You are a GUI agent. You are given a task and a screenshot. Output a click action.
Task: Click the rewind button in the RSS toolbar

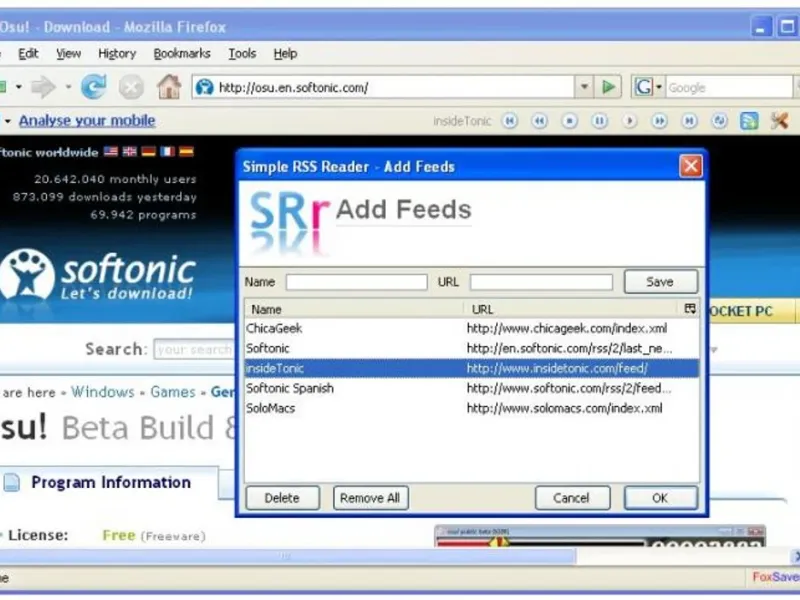pos(539,121)
